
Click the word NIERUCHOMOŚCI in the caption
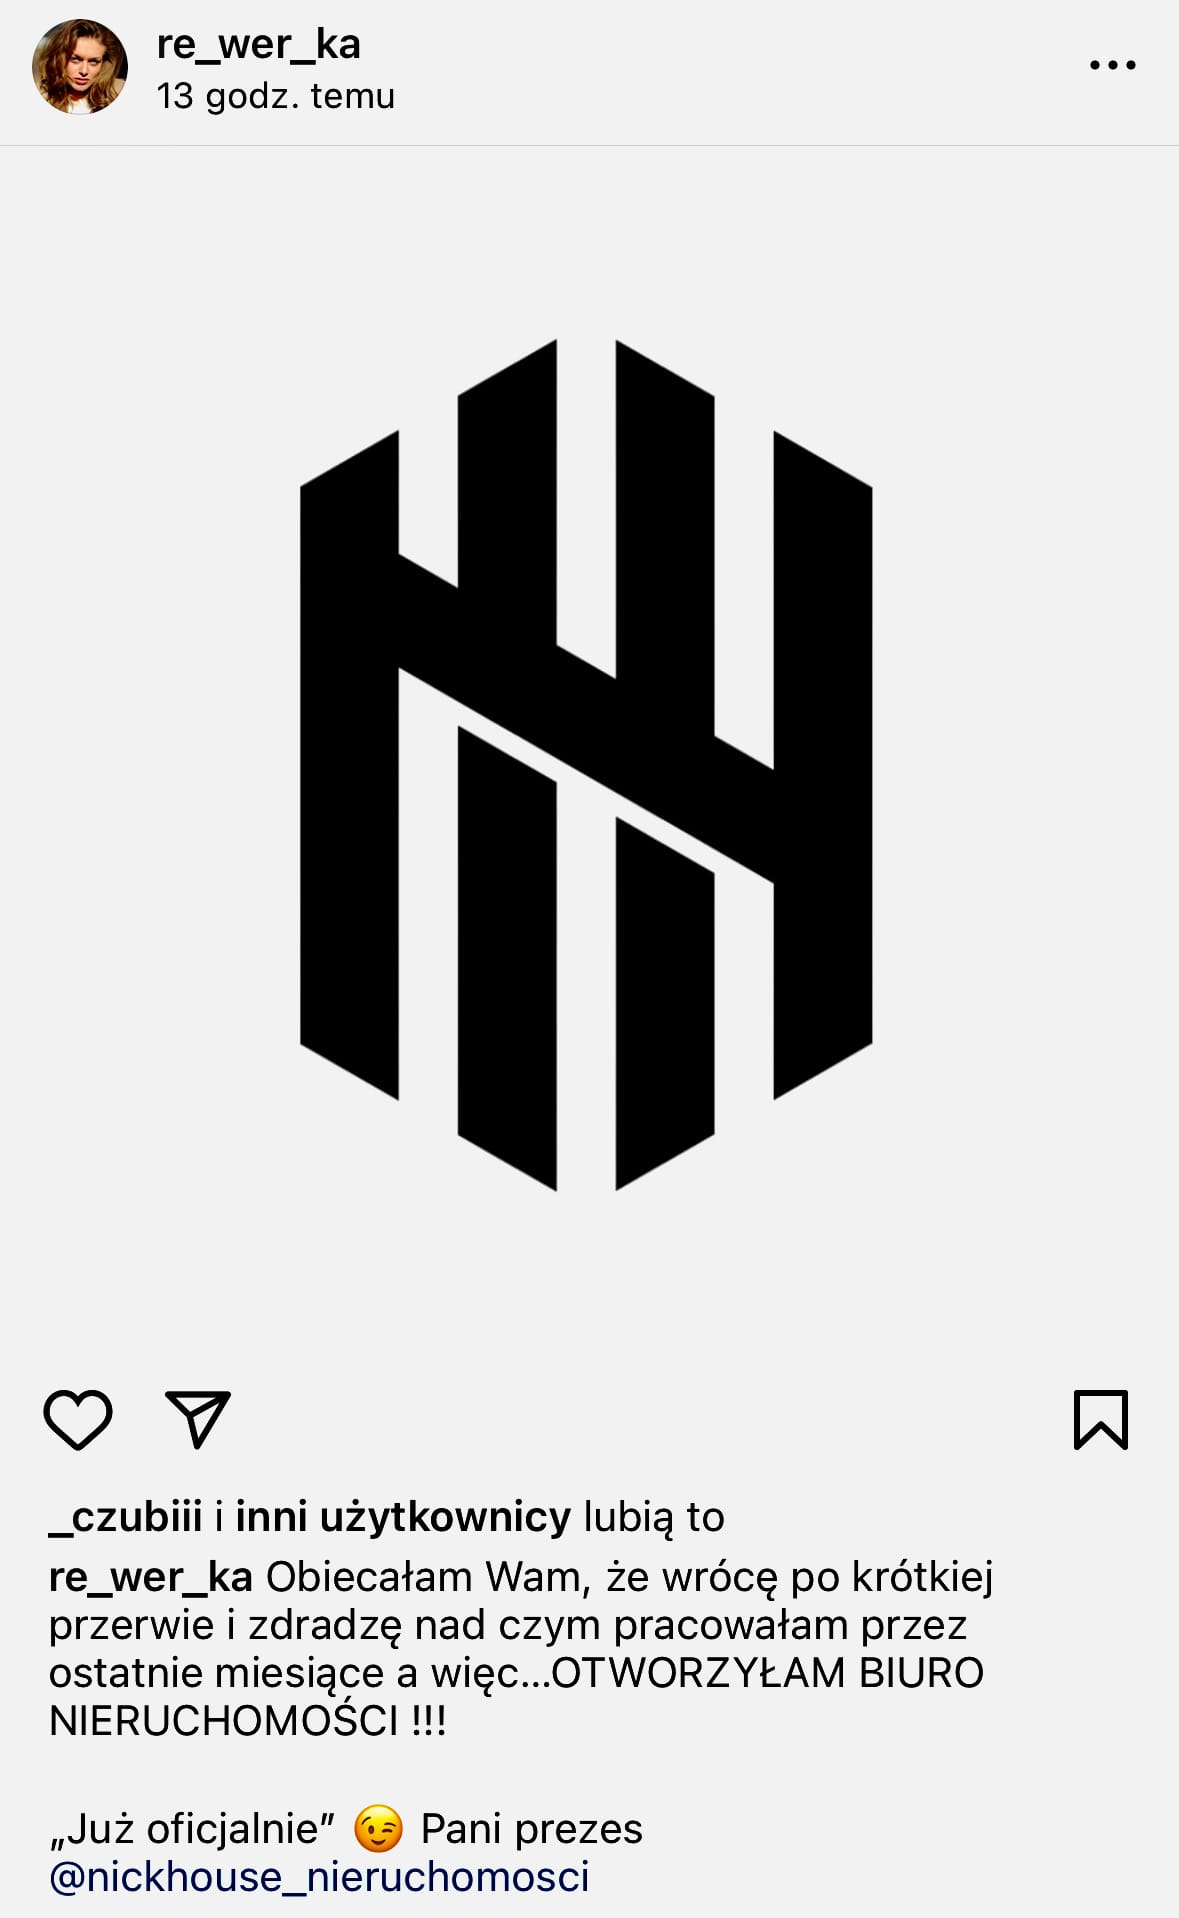click(x=224, y=1721)
